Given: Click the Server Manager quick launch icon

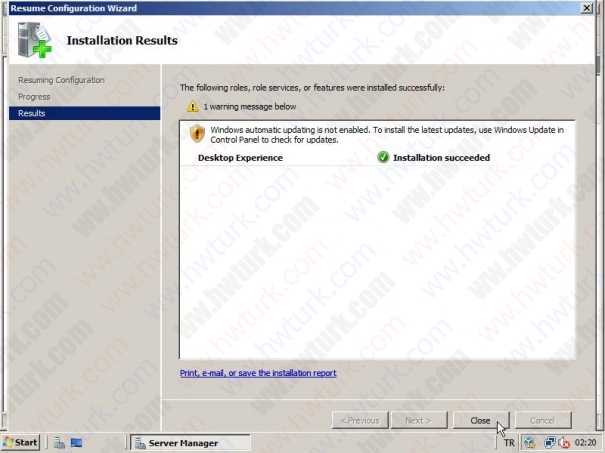Looking at the screenshot, I should (x=59, y=443).
